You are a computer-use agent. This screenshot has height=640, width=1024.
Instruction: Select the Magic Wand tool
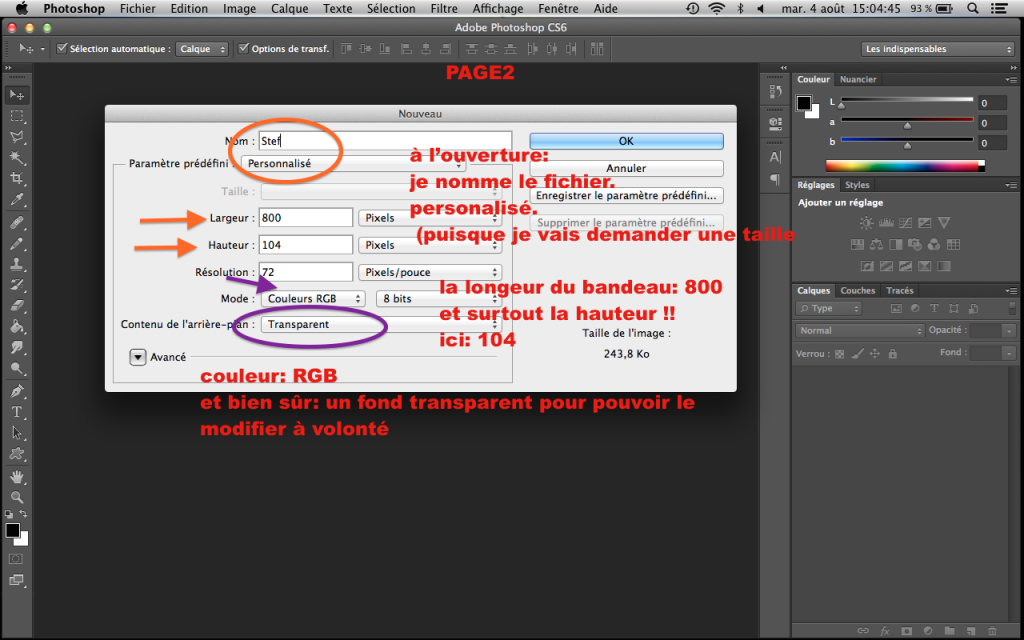(x=16, y=157)
